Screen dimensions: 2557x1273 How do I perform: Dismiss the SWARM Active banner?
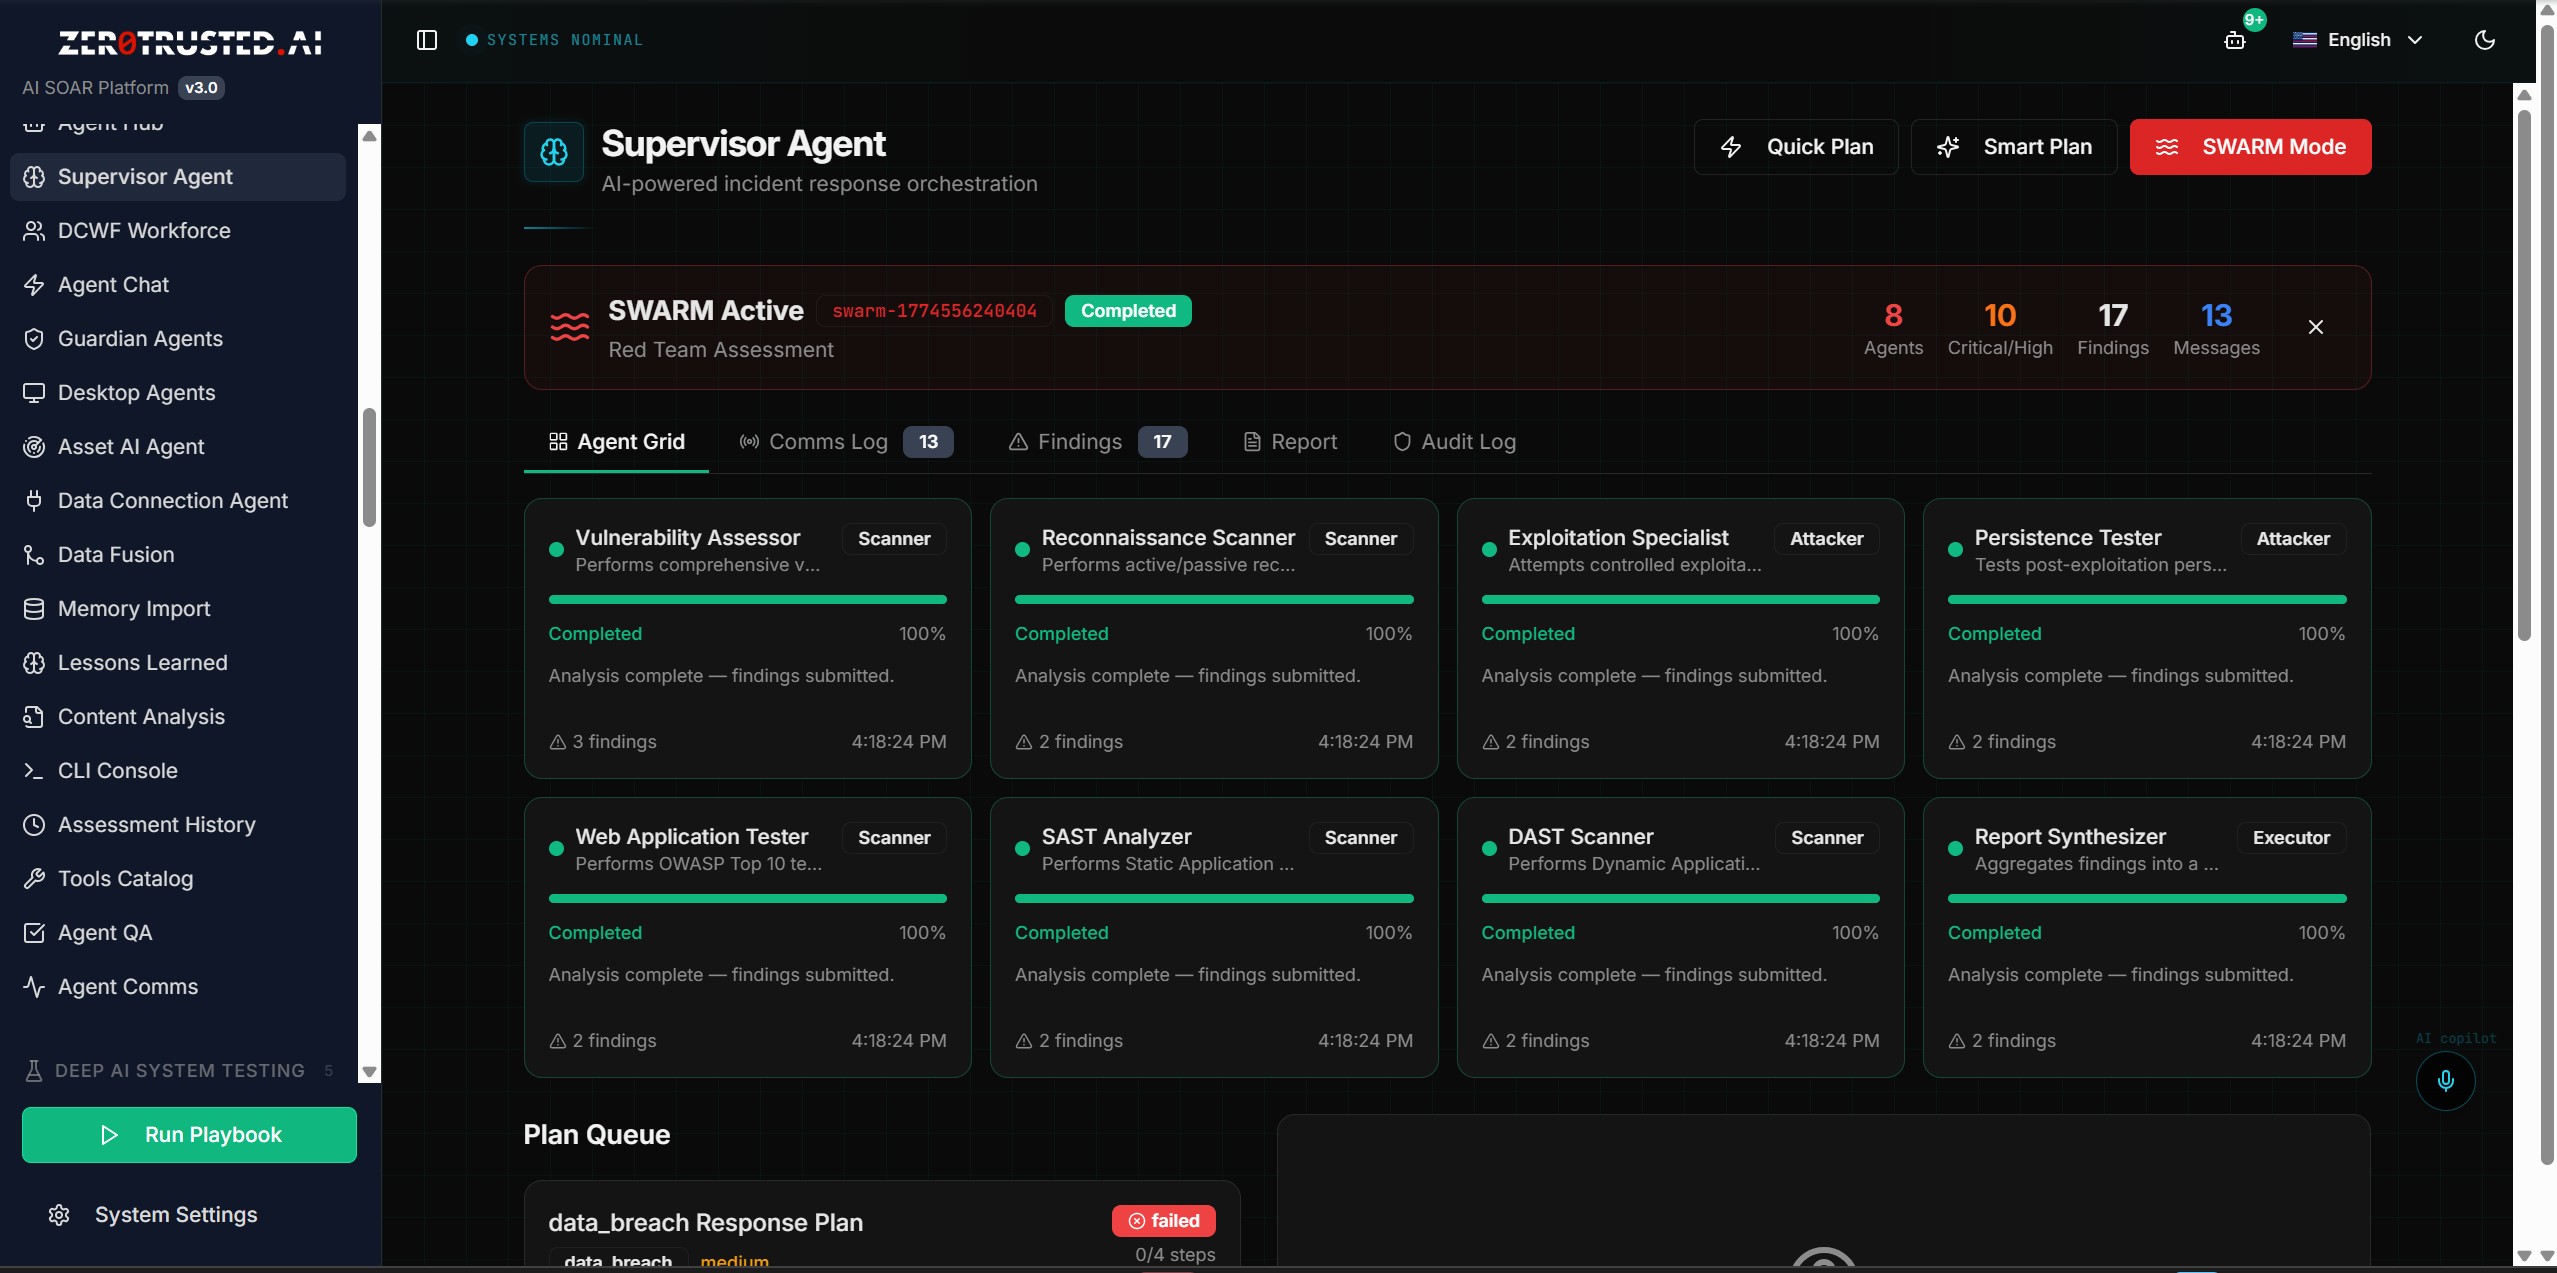pyautogui.click(x=2315, y=326)
